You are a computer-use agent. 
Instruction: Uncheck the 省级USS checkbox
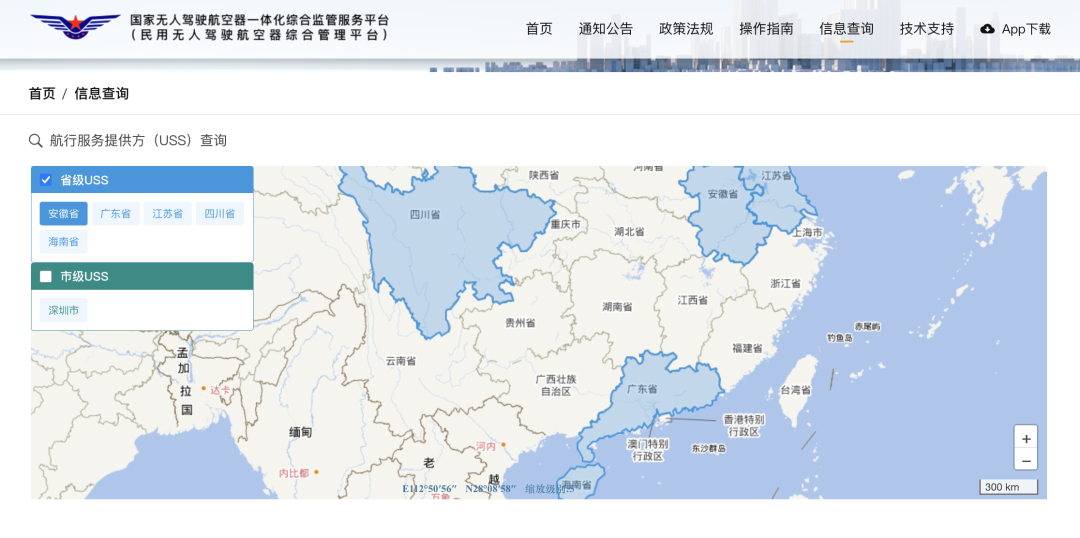point(46,180)
